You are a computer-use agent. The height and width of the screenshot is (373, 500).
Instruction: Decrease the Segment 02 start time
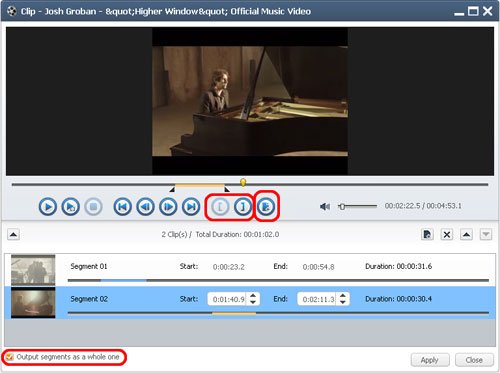253,302
